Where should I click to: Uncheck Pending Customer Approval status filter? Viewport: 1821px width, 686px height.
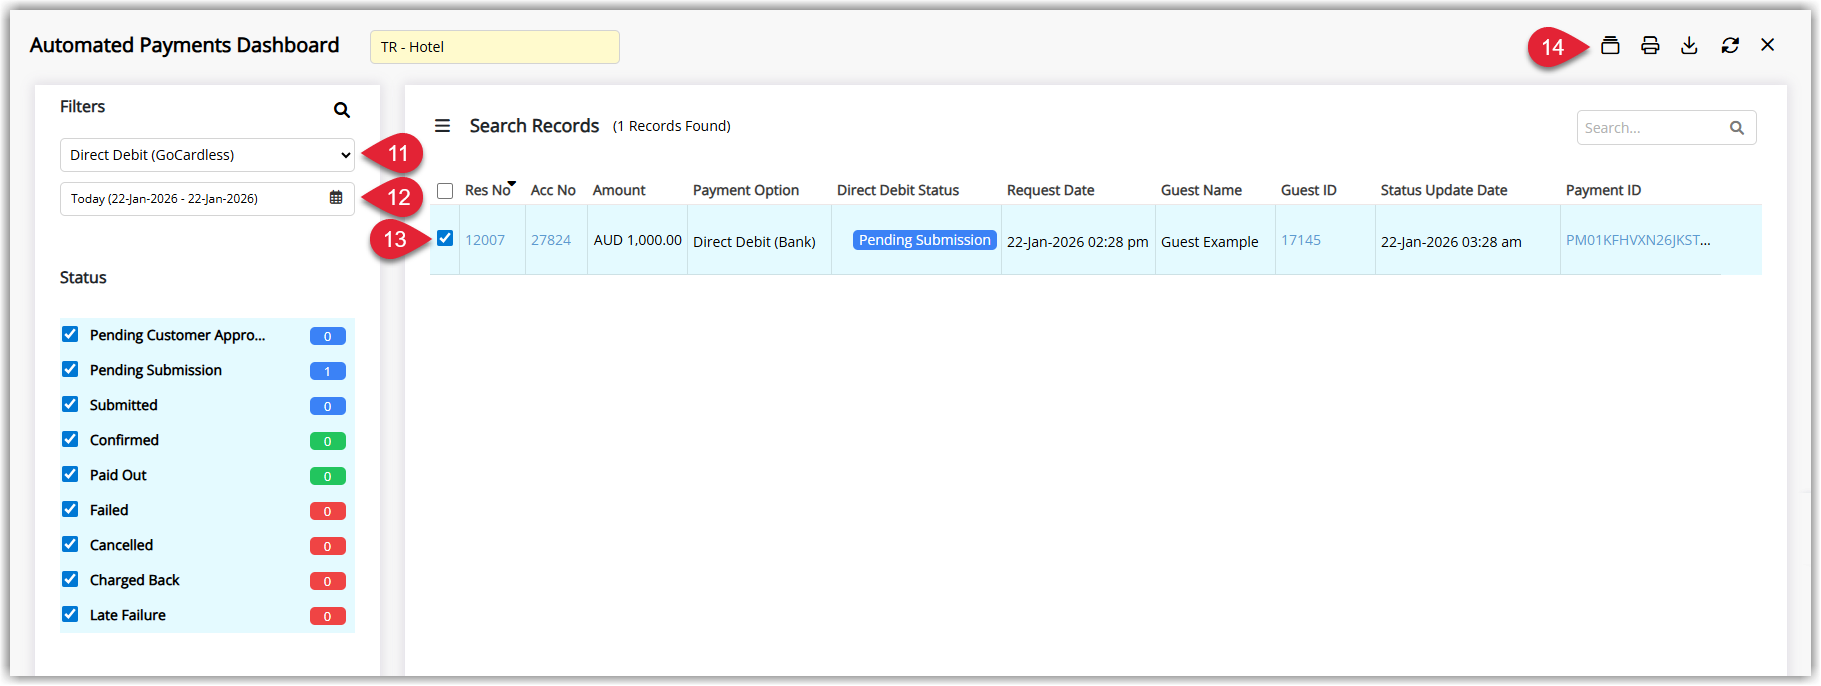tap(70, 334)
